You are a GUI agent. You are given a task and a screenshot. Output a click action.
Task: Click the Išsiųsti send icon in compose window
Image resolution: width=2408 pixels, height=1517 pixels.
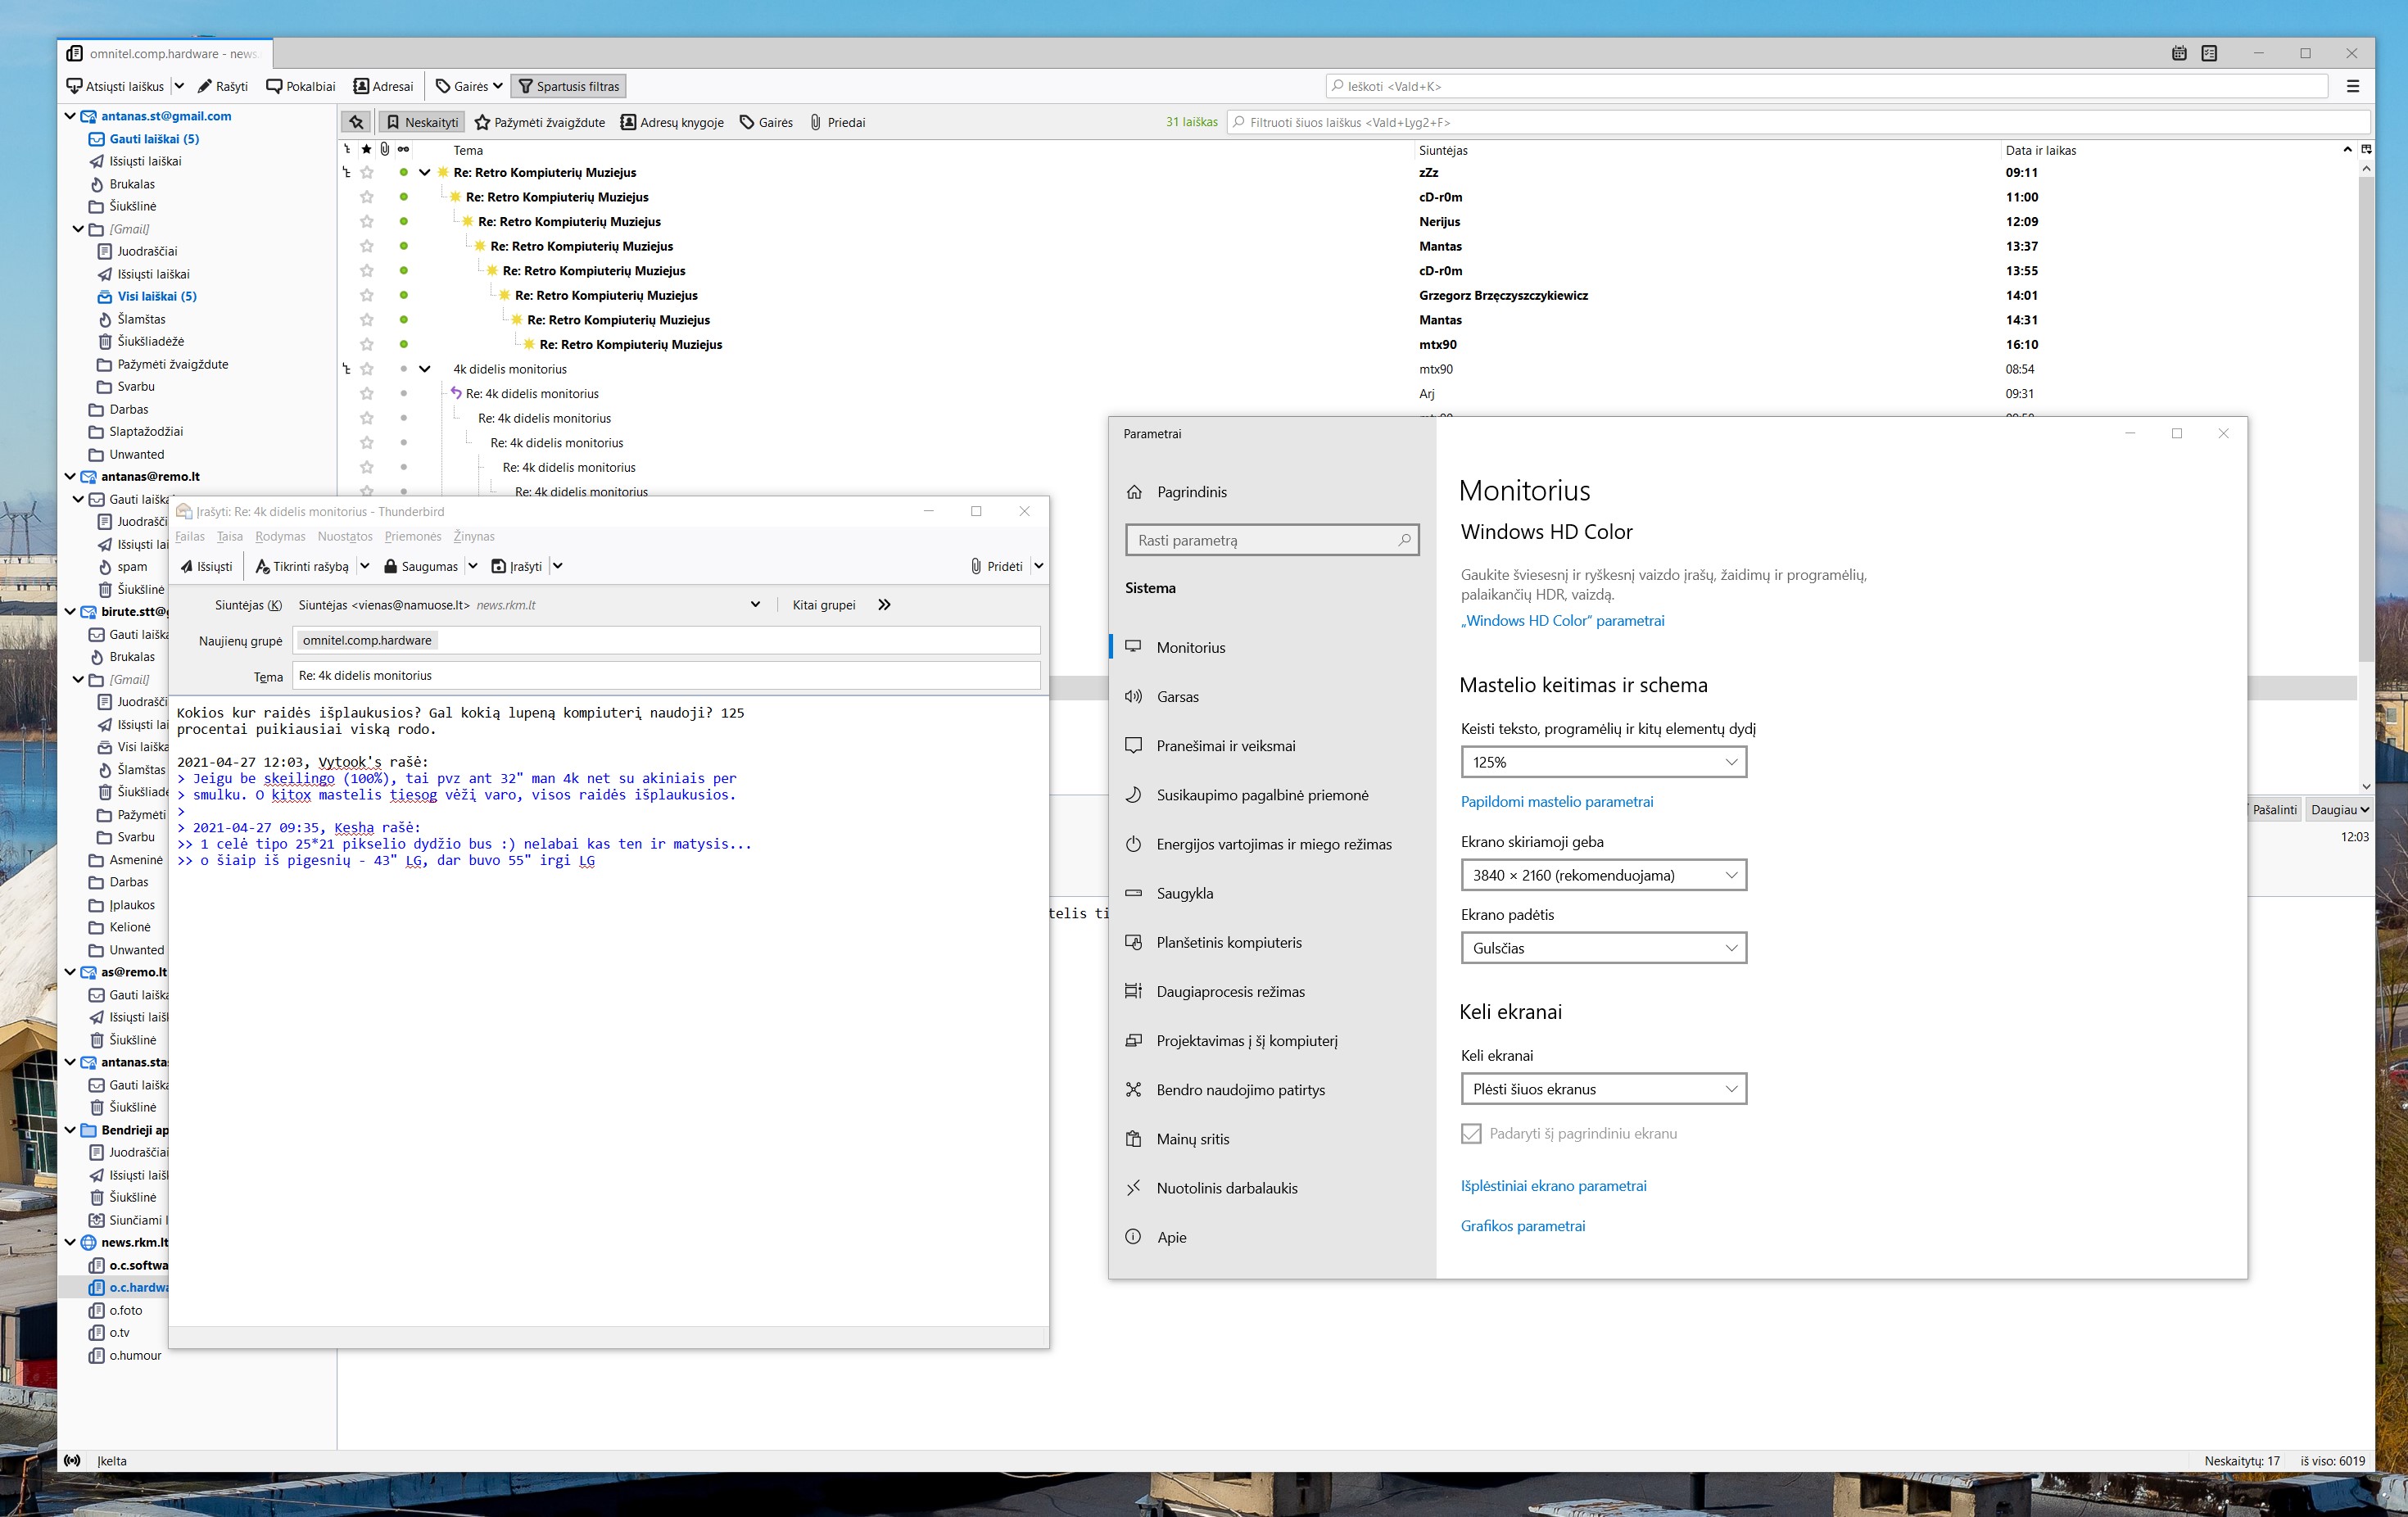[x=187, y=566]
